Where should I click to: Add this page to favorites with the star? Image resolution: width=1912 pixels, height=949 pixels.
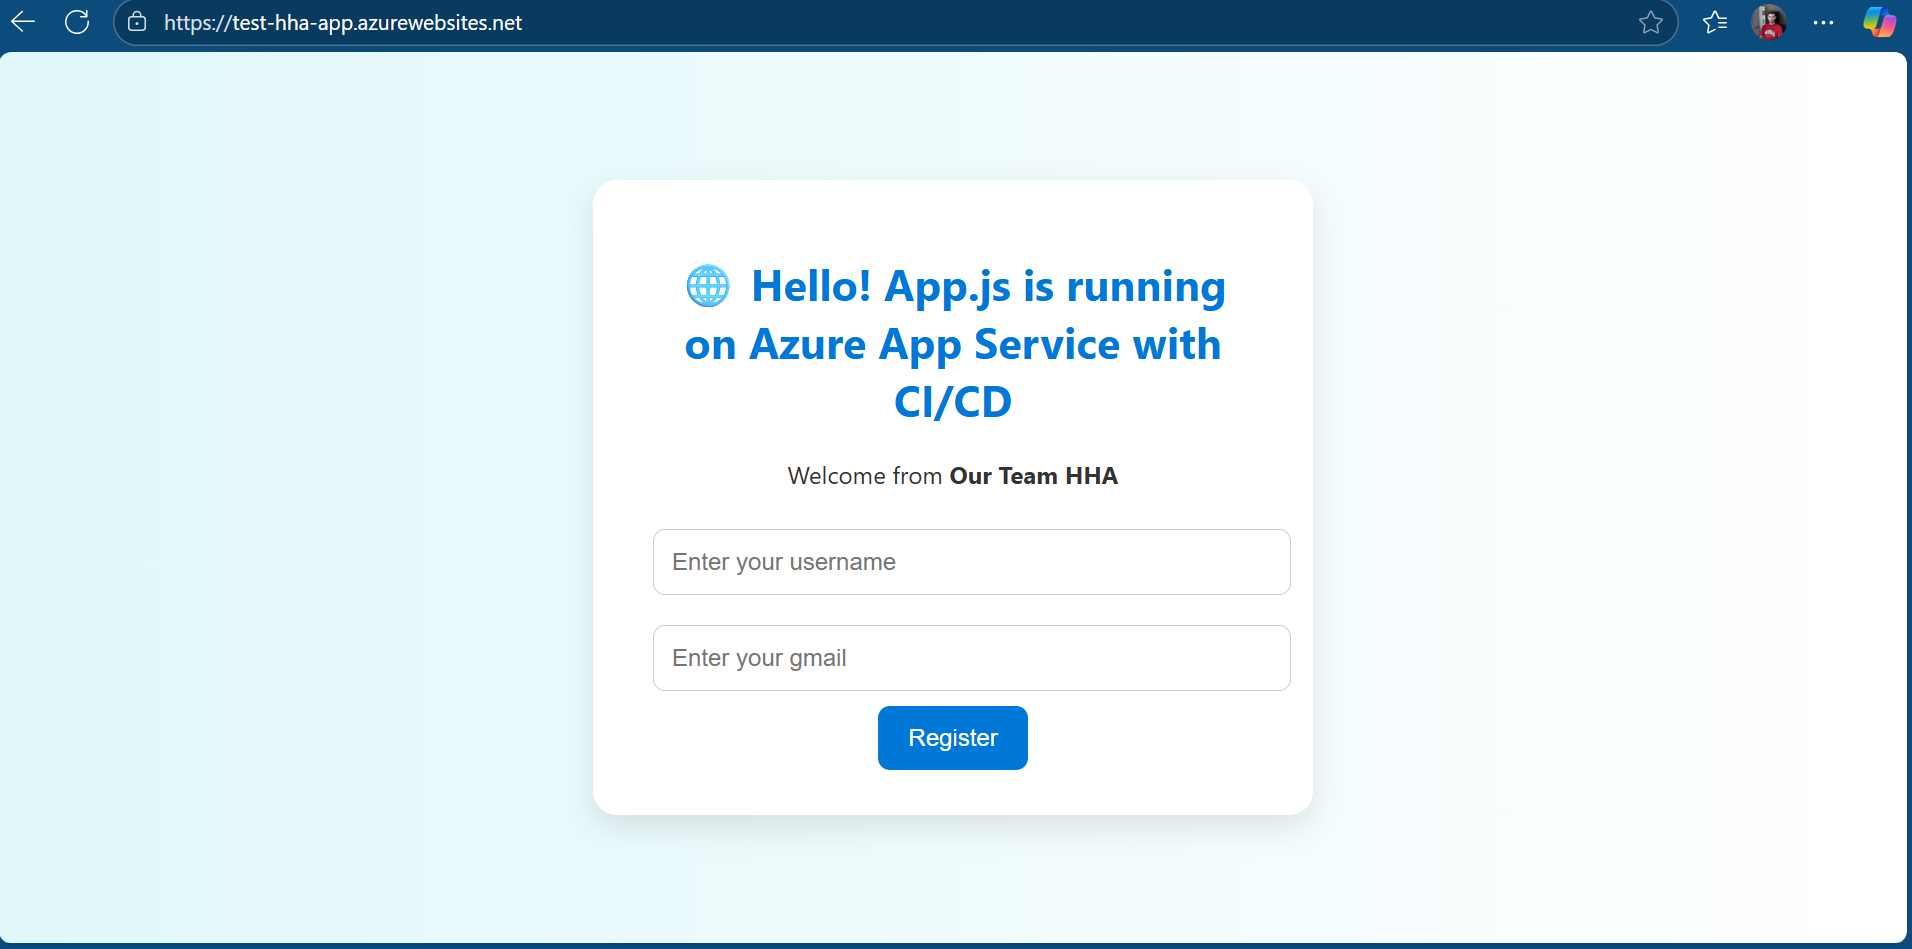click(1651, 22)
